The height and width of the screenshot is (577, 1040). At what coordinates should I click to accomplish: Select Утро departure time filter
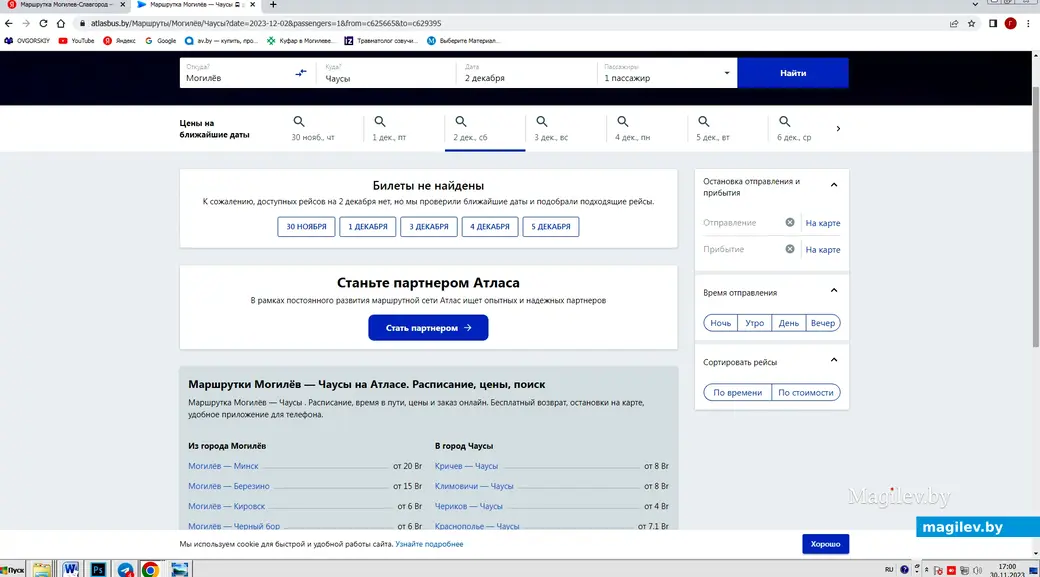[754, 323]
